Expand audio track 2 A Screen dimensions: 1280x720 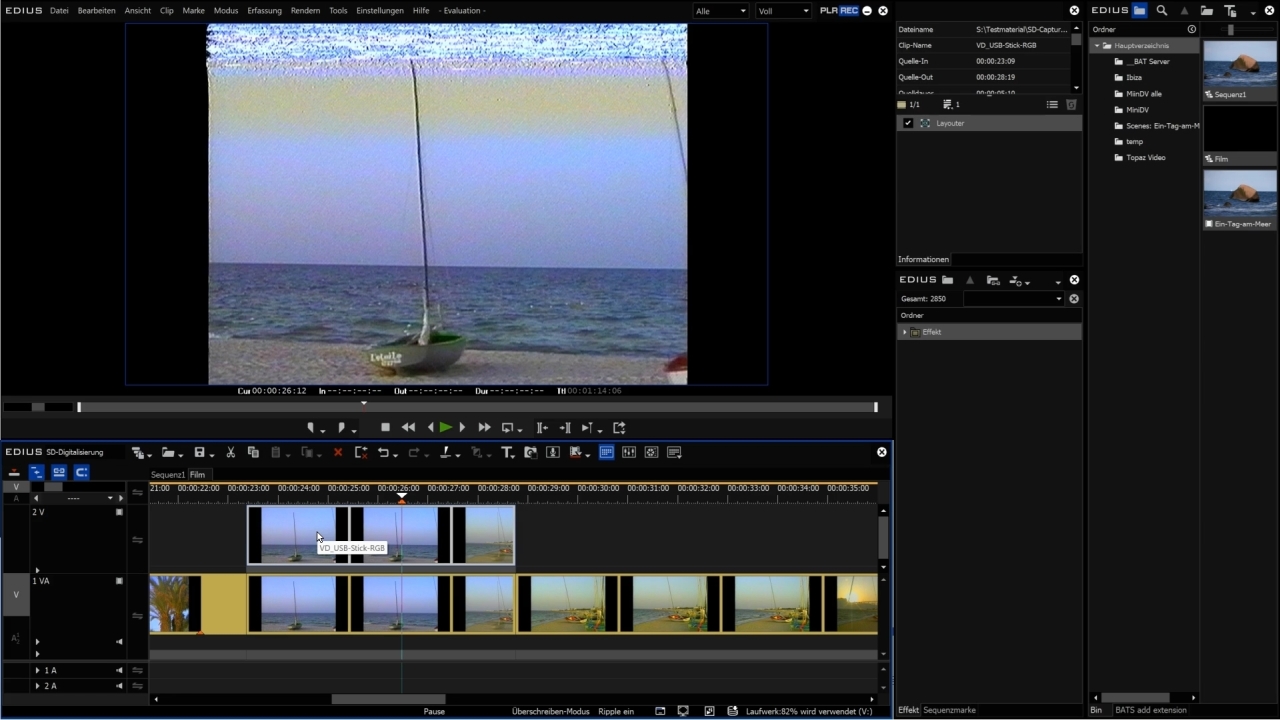[38, 686]
